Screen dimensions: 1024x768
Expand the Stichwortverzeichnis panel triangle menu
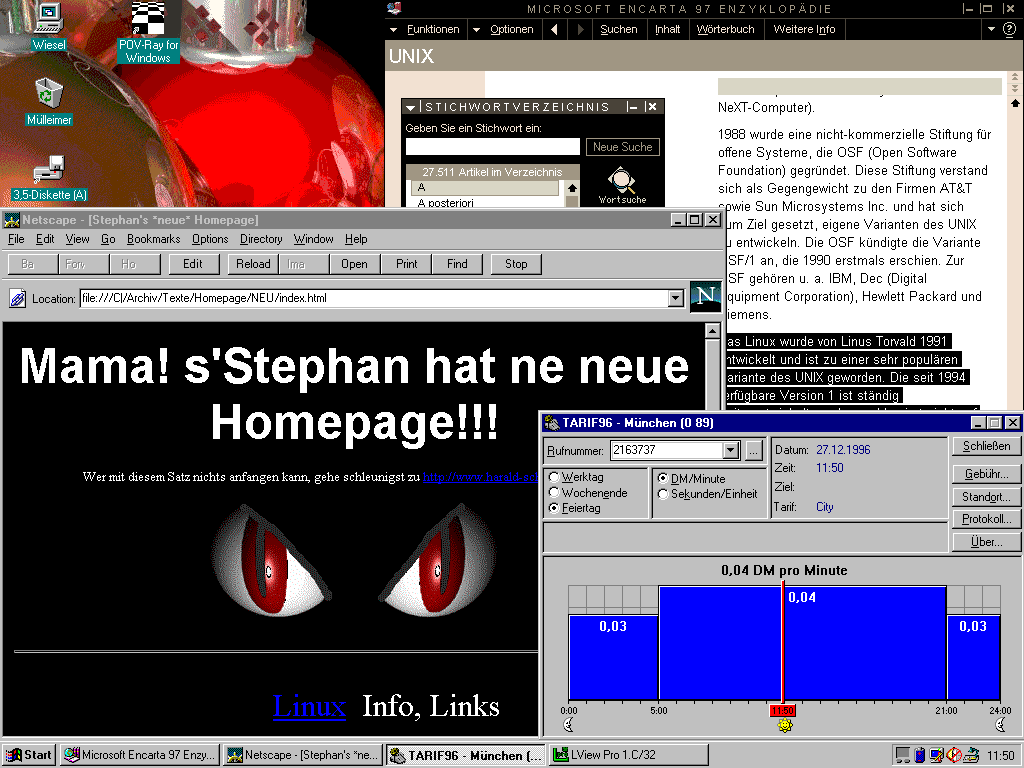tap(411, 107)
